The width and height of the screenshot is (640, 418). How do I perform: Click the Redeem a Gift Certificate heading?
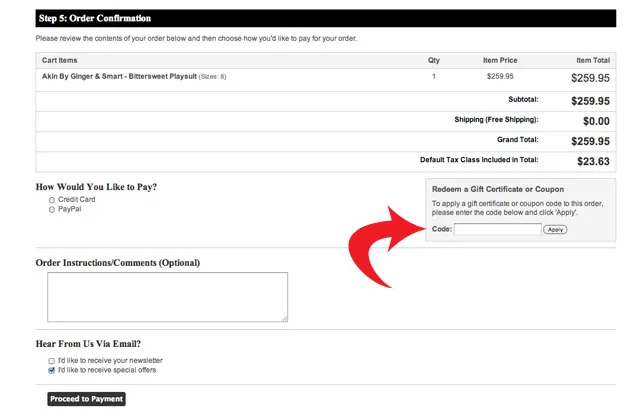point(497,189)
